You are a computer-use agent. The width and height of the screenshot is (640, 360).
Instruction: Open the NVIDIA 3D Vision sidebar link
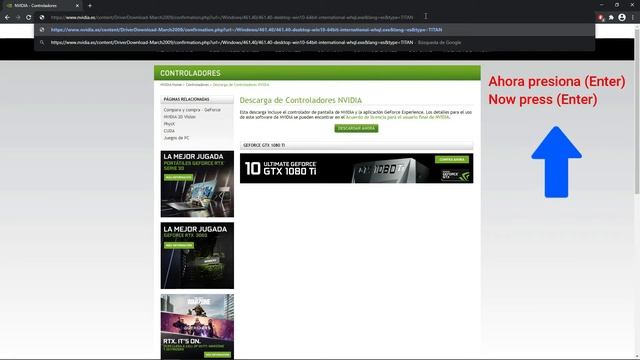pyautogui.click(x=180, y=117)
